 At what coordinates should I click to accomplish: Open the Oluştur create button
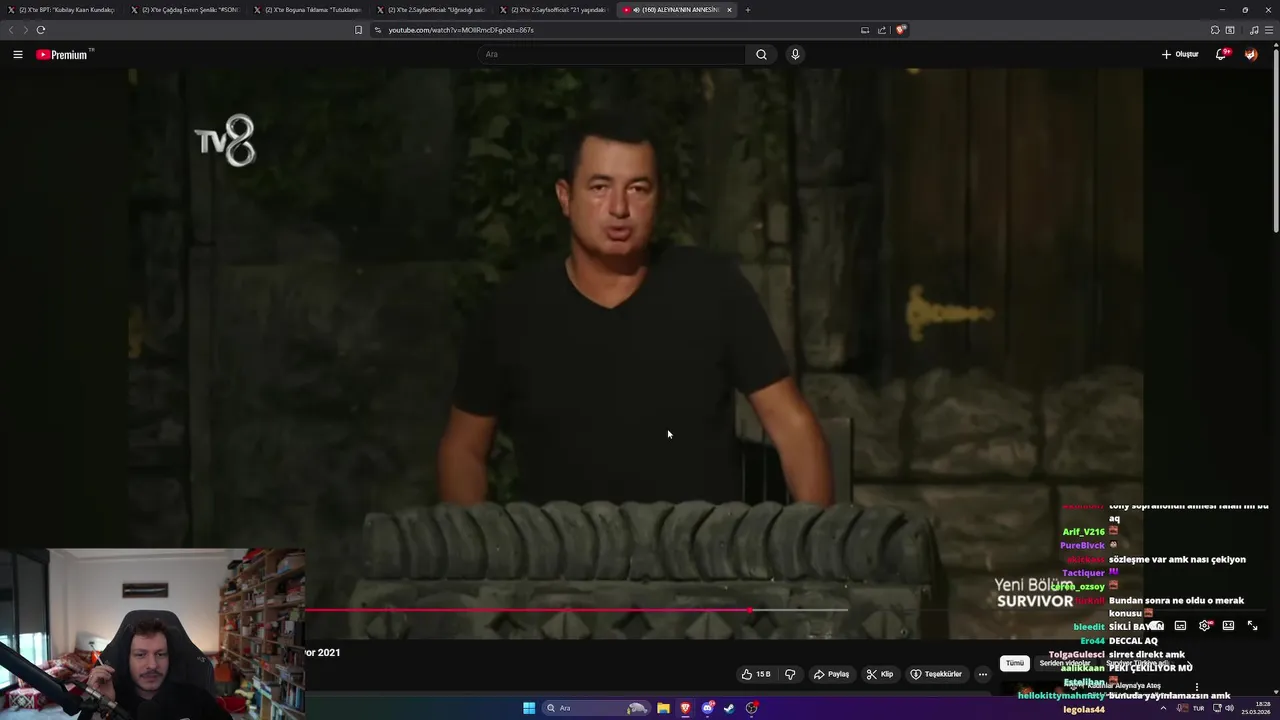coord(1180,54)
